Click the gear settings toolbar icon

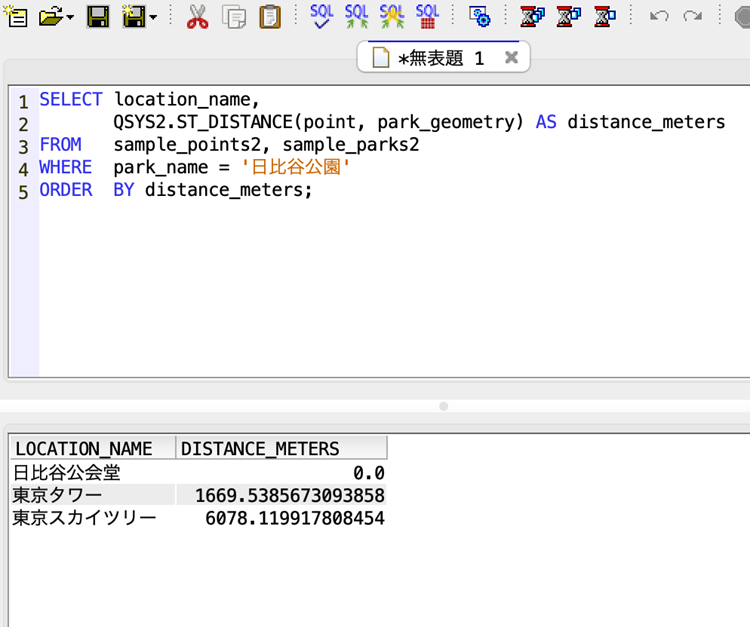480,16
